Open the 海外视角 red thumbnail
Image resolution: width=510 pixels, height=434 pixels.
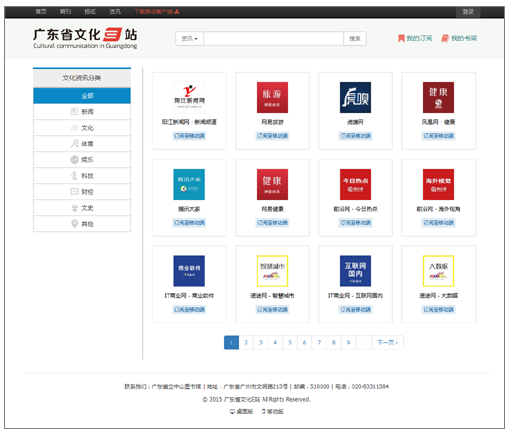click(438, 184)
